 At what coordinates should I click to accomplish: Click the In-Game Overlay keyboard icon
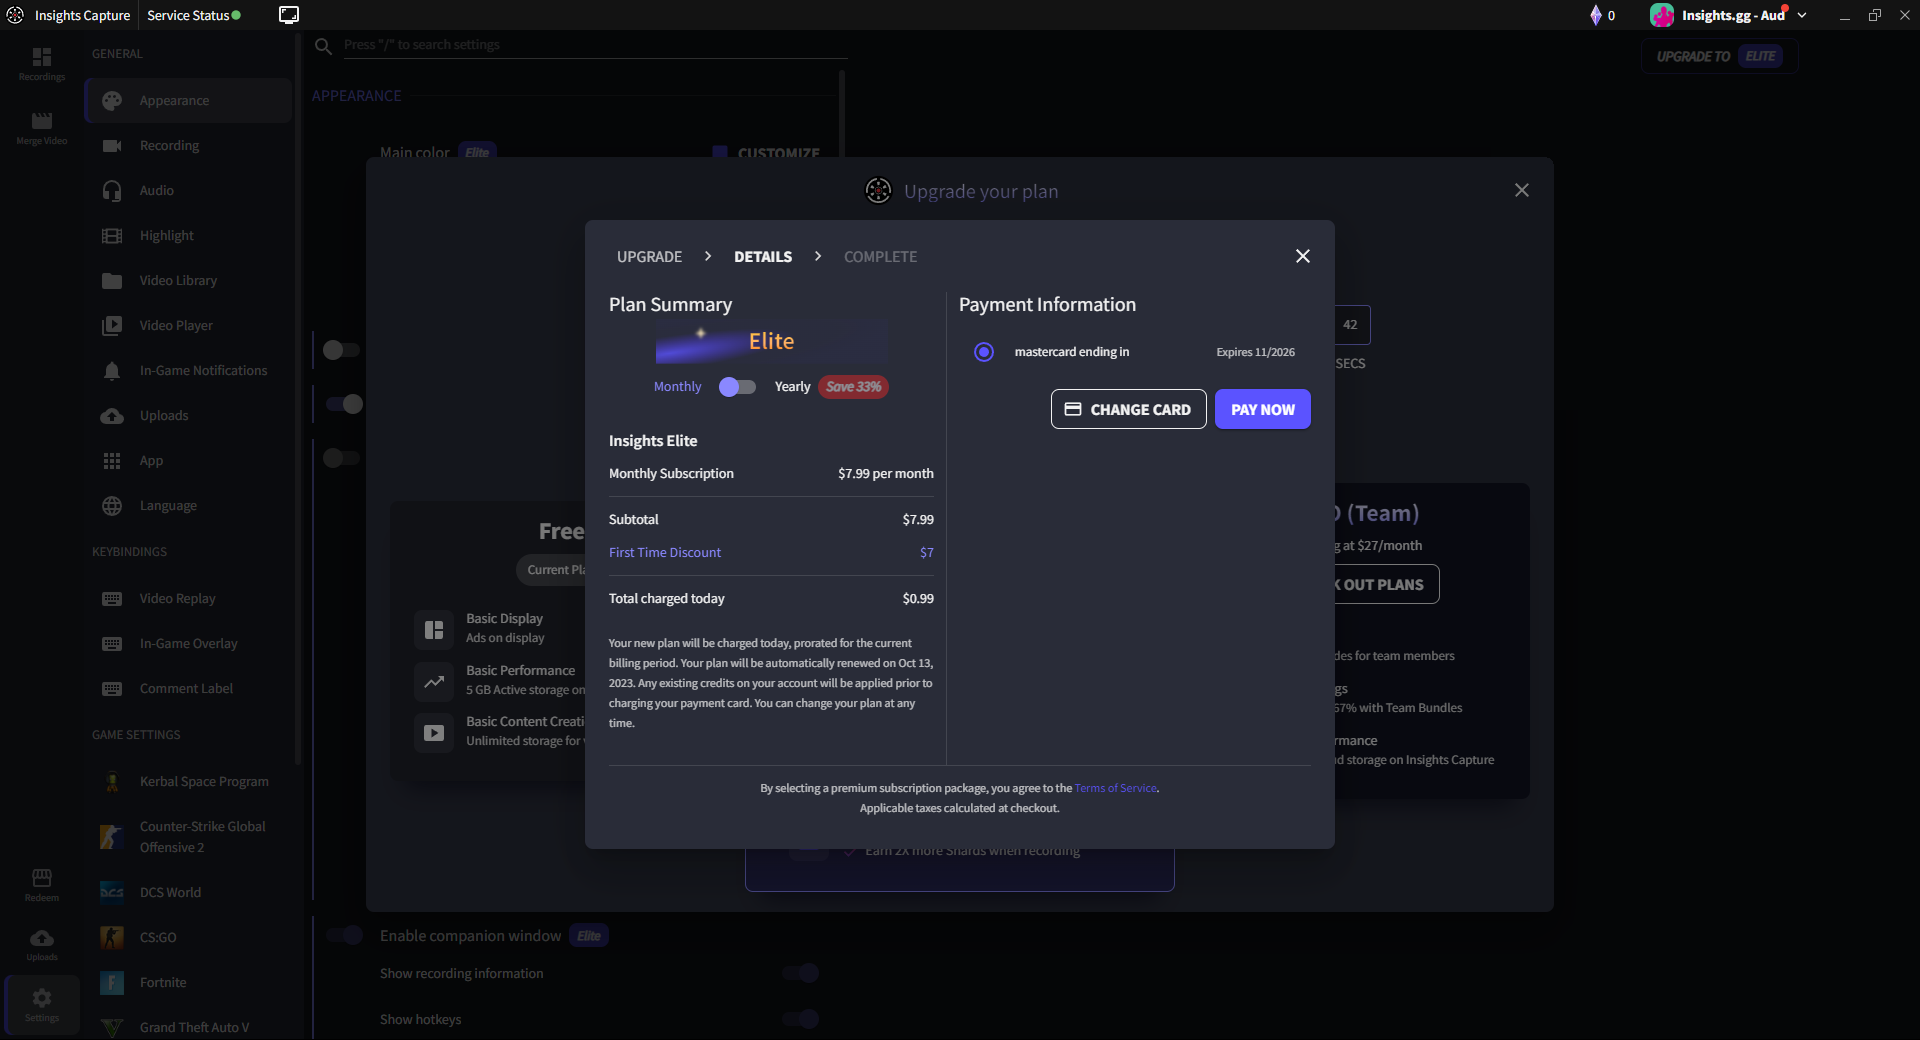click(112, 644)
